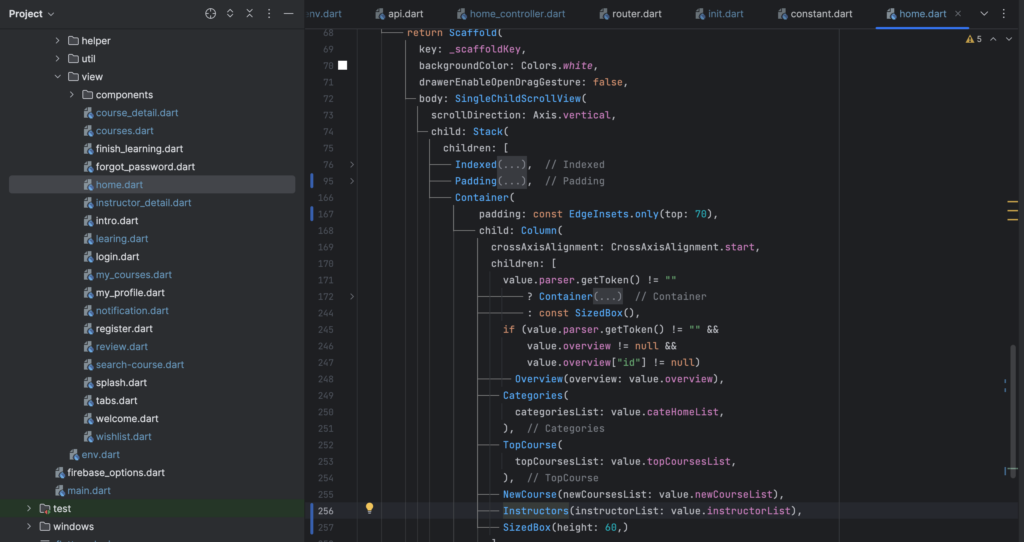Open review.dart file
Viewport: 1024px width, 542px height.
[x=121, y=347]
